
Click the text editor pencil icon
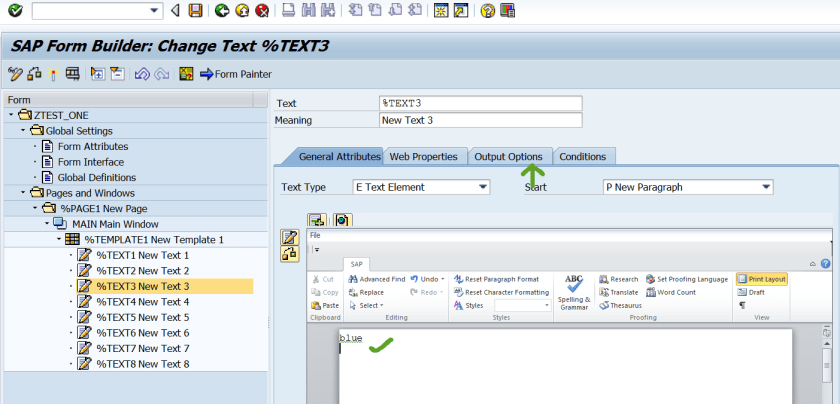click(290, 237)
